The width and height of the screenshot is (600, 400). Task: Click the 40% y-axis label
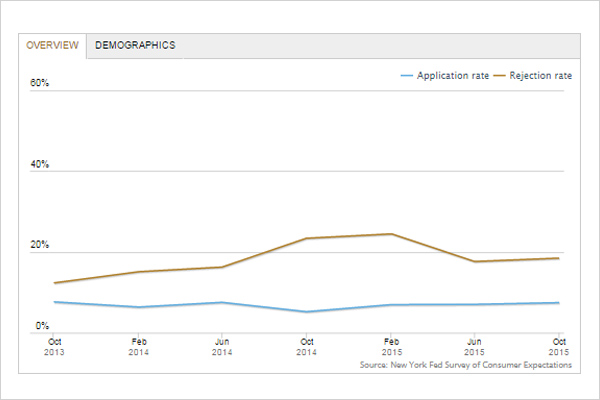tap(40, 165)
